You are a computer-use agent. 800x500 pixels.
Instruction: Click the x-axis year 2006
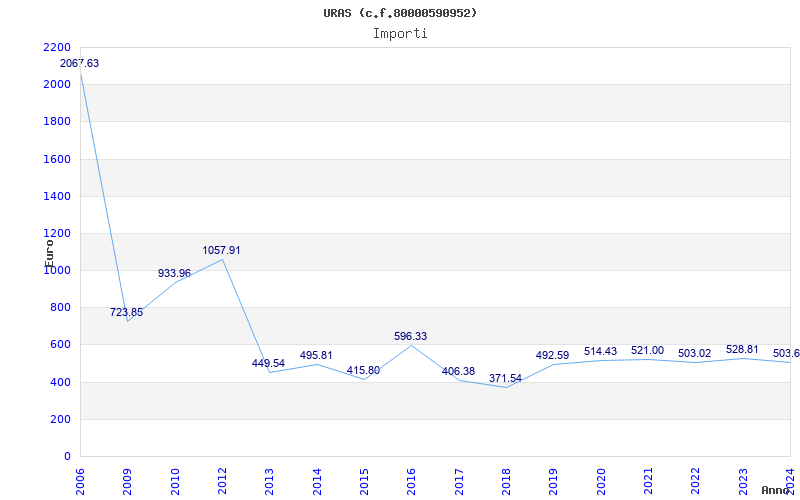(80, 482)
